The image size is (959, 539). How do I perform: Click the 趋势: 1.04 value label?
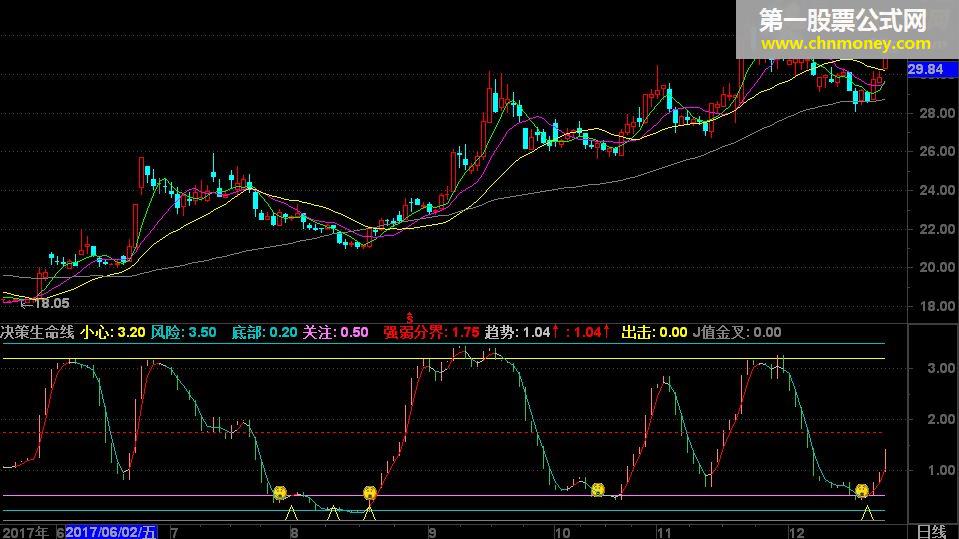tap(517, 332)
